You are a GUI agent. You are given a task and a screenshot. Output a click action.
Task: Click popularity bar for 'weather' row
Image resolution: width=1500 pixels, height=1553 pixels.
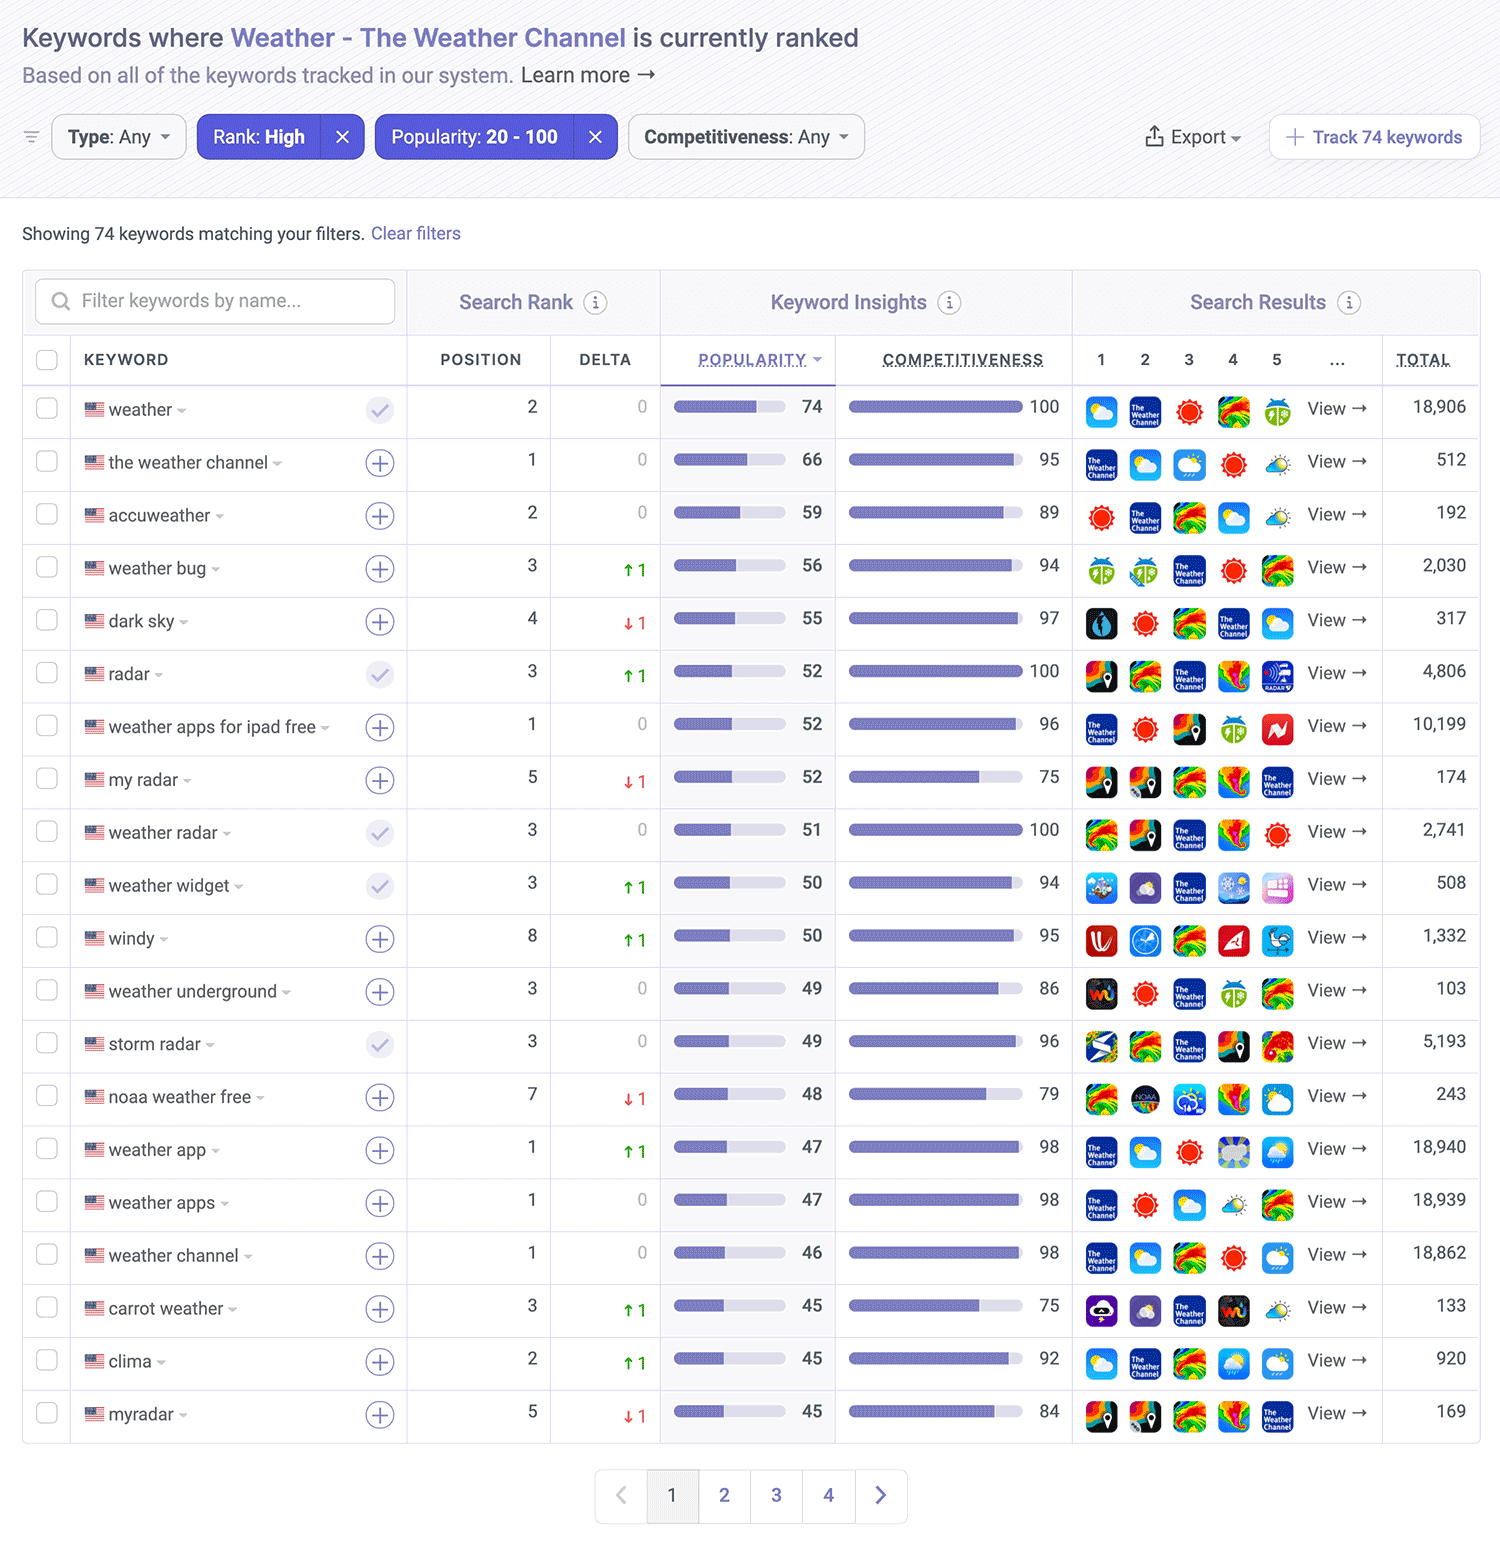pos(729,407)
